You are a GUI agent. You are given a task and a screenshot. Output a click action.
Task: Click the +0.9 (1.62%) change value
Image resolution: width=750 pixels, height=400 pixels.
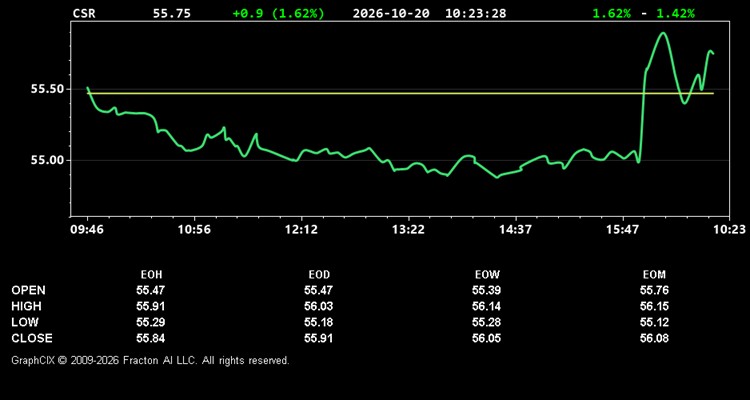click(278, 13)
